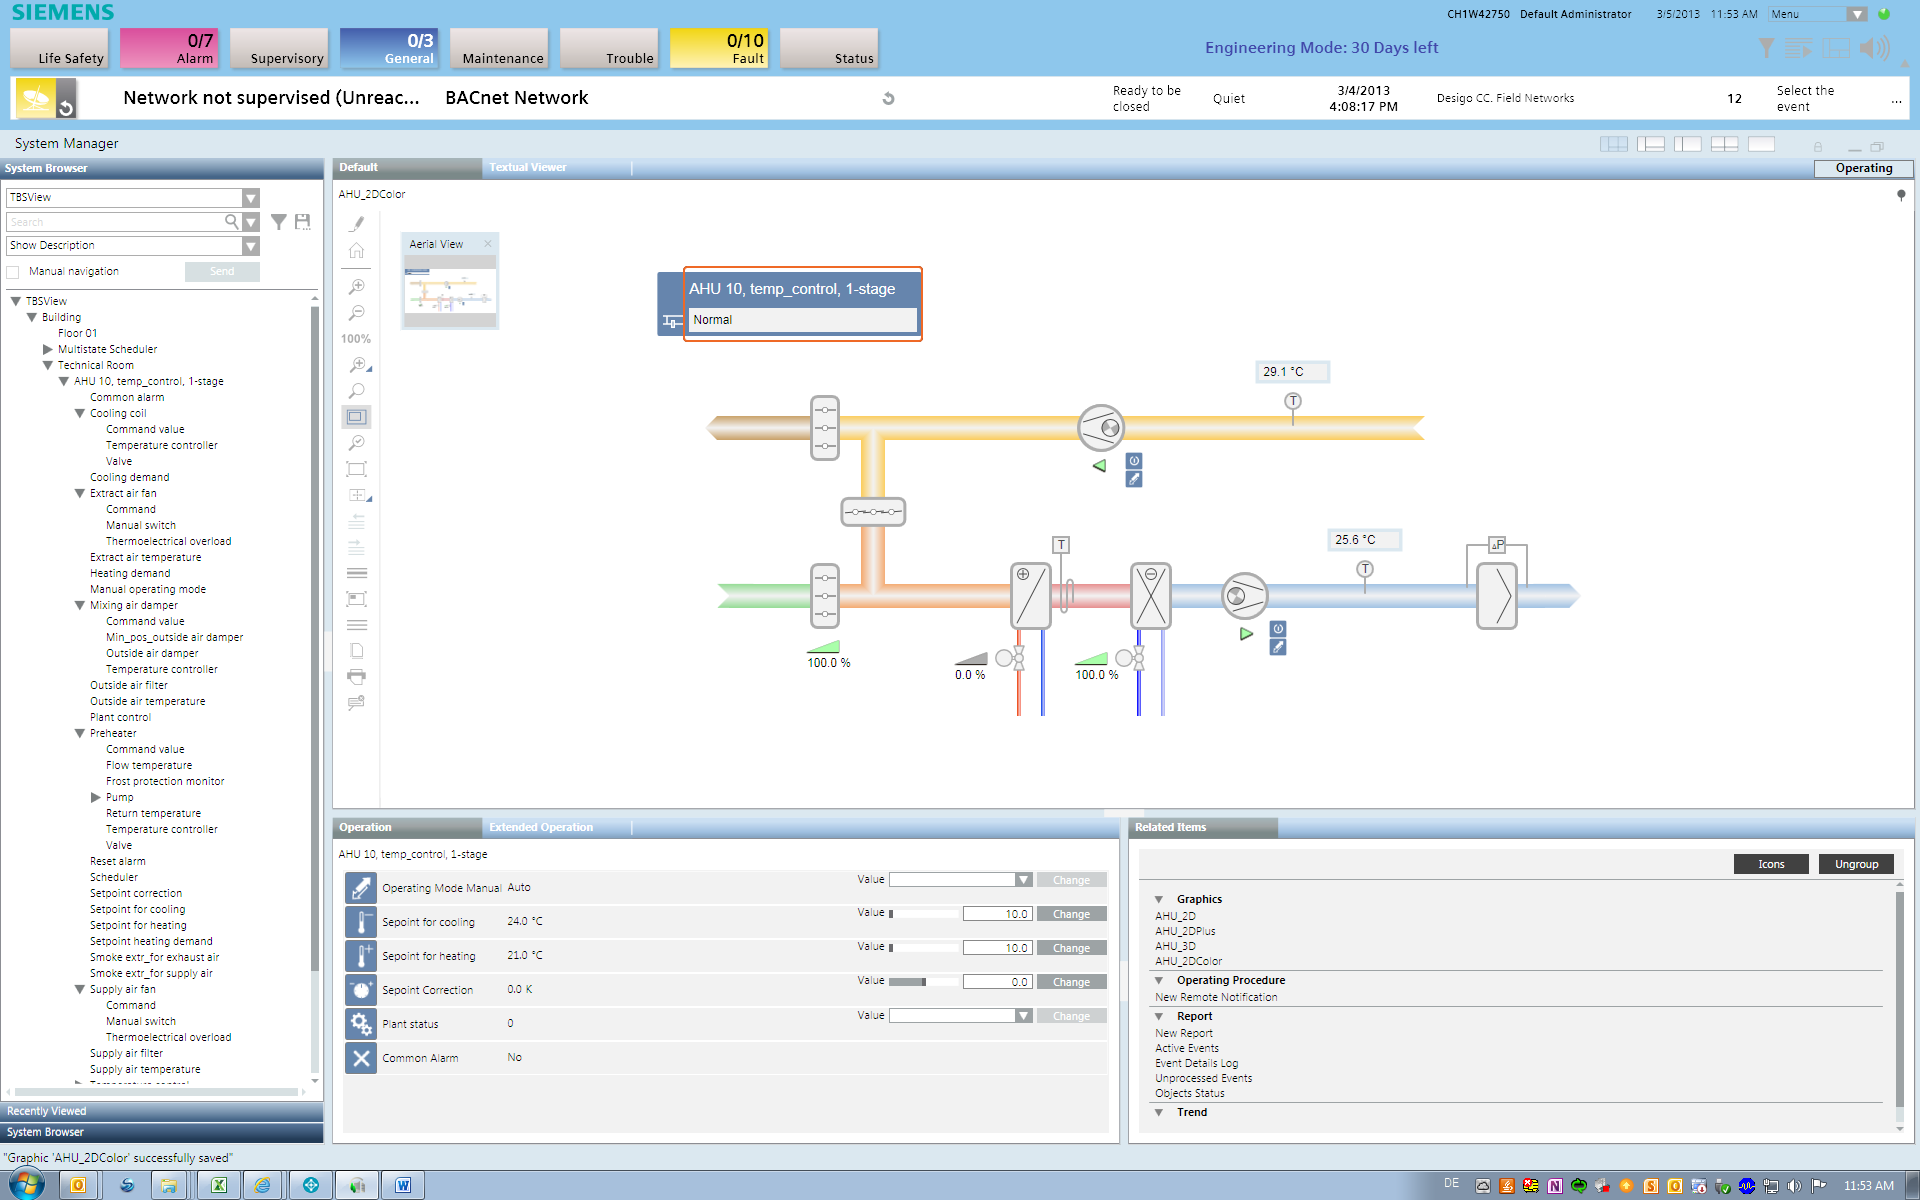
Task: Open the Alarm 0/7 event category
Action: [x=169, y=48]
